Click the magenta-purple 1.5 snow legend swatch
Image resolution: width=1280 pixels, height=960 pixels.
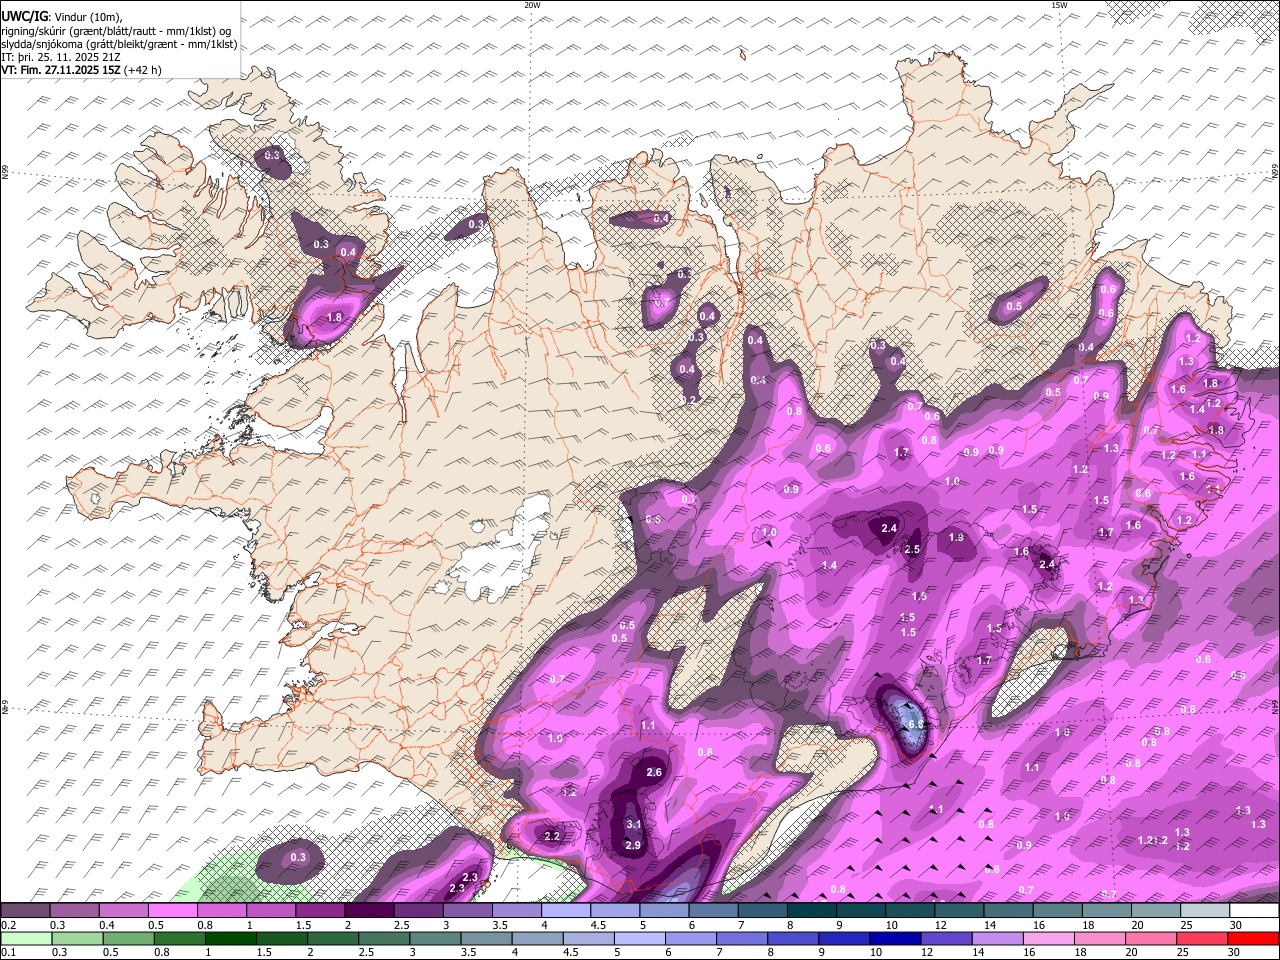coord(320,911)
